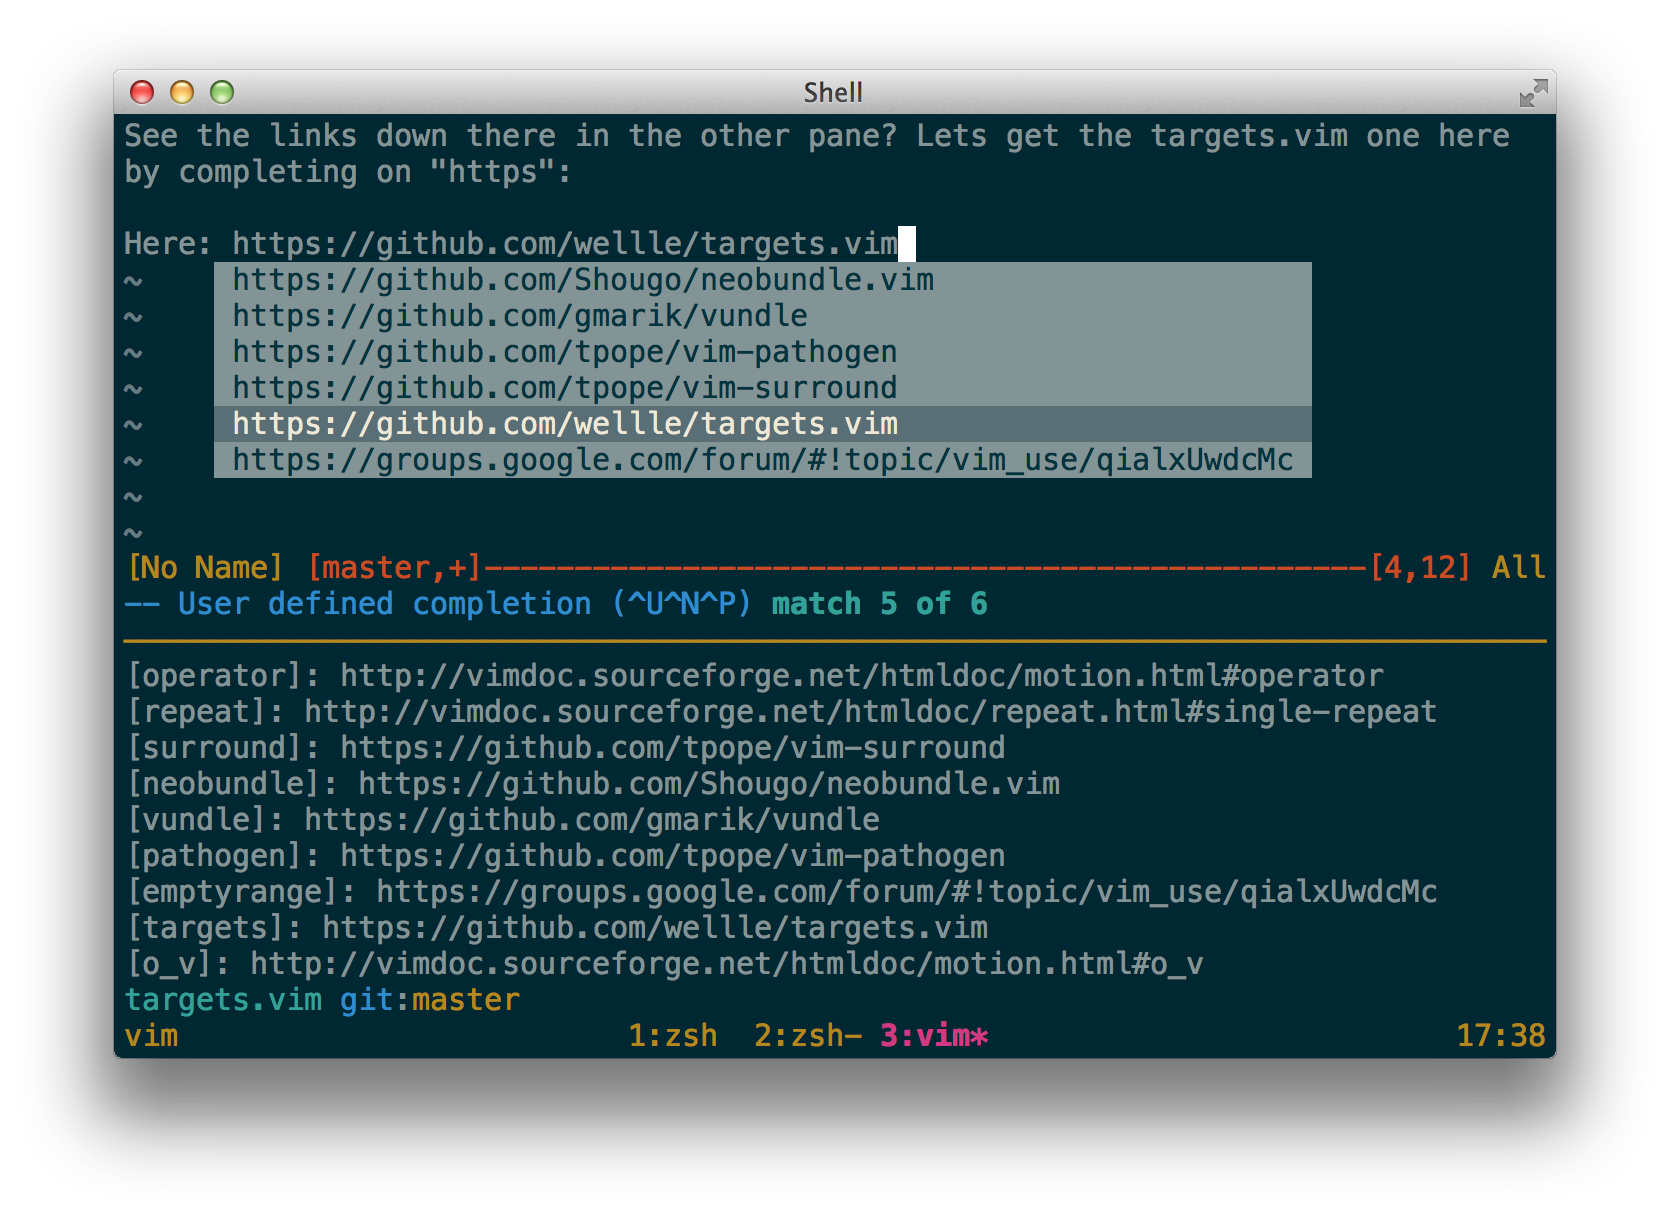1670x1216 pixels.
Task: Click the 'match 5 of 6' completion status
Action: click(879, 604)
